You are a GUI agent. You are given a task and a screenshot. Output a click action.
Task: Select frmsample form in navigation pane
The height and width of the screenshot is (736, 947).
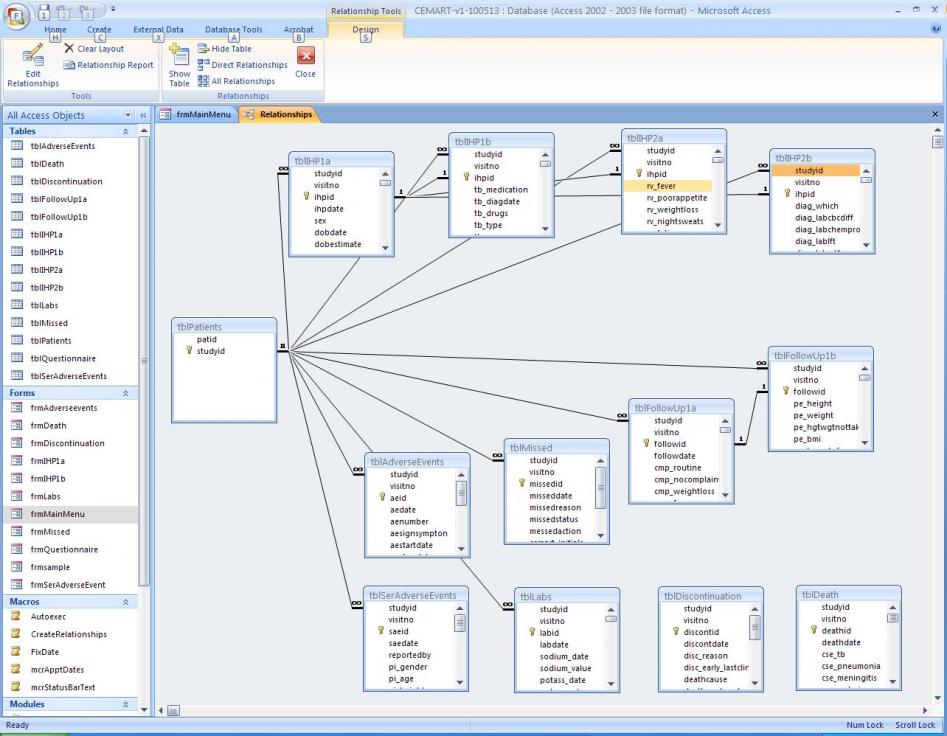(x=71, y=567)
